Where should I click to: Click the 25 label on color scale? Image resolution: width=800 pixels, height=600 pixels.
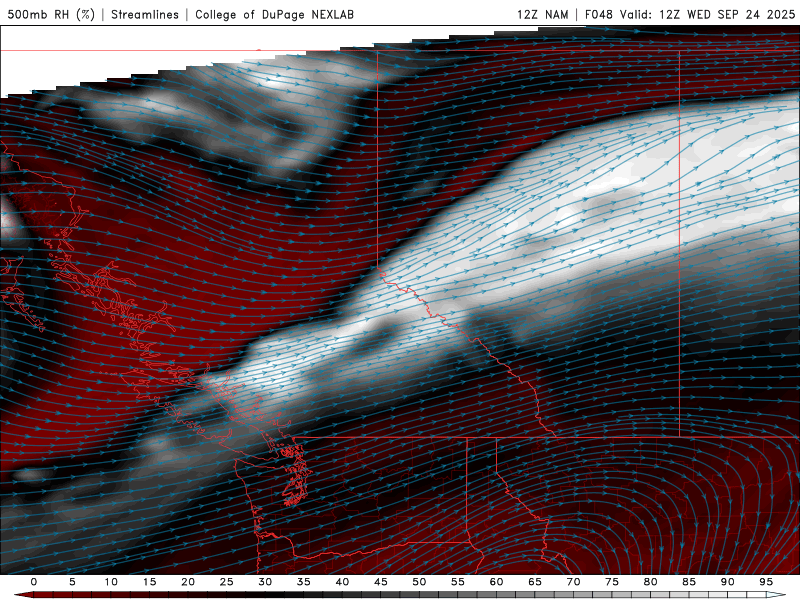[x=226, y=582]
